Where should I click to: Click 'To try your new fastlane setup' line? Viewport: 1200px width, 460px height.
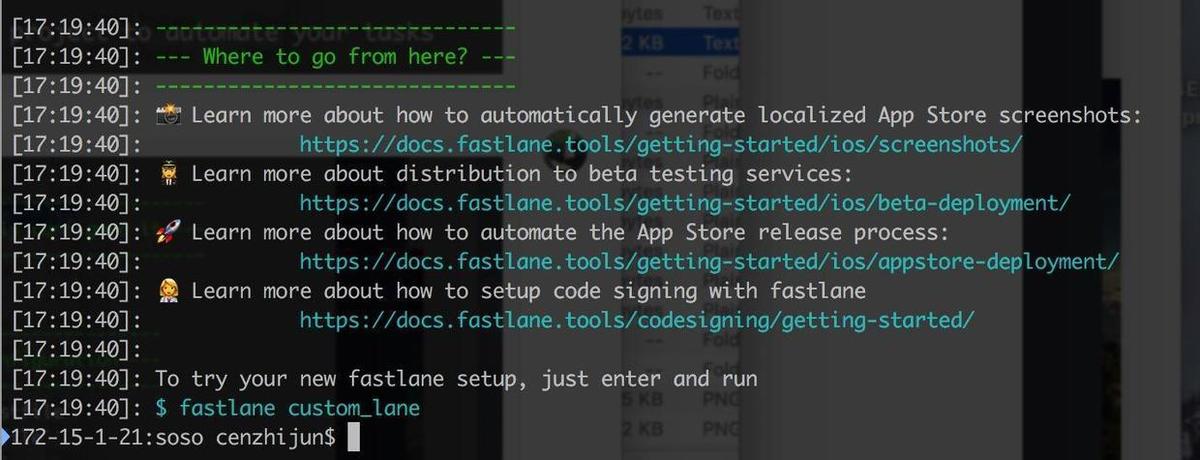tap(456, 379)
